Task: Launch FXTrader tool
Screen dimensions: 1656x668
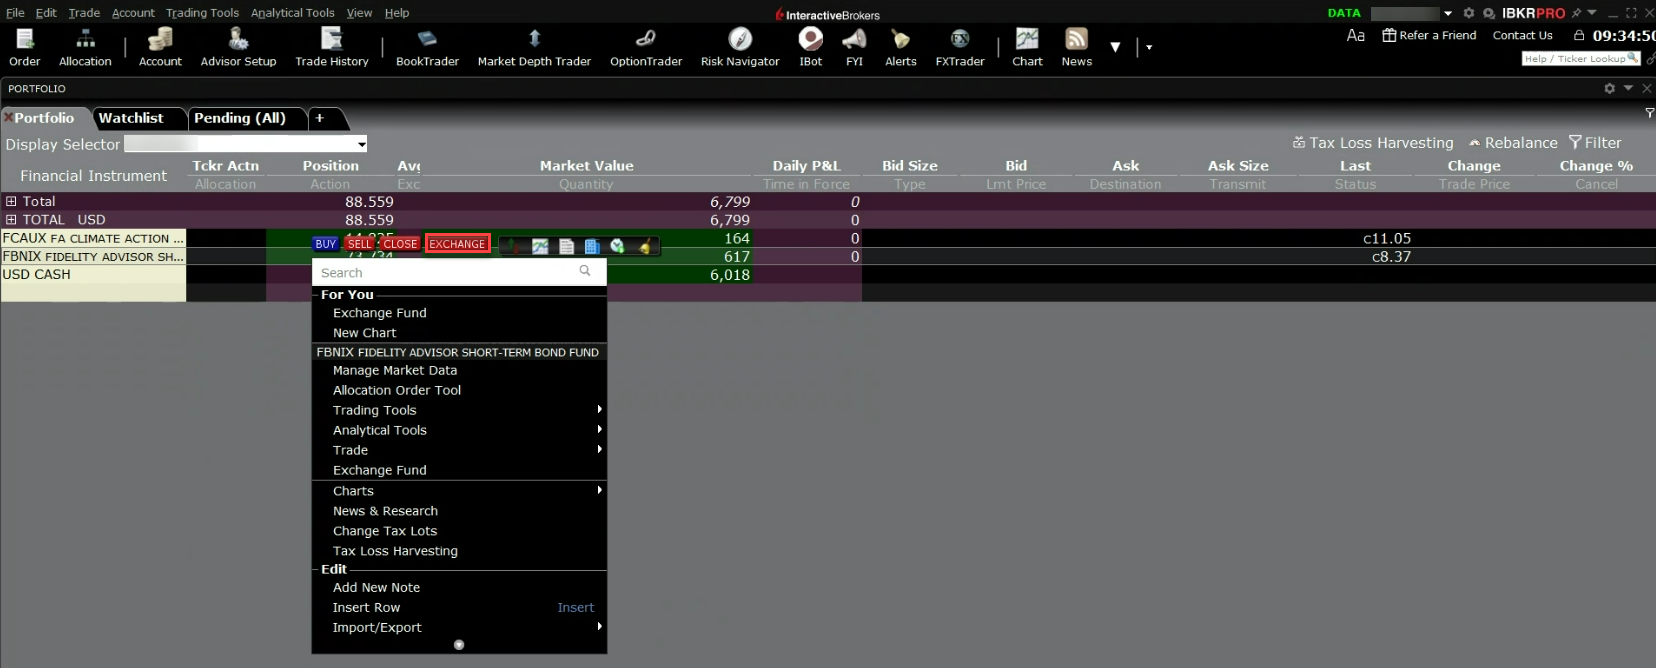Action: click(960, 47)
